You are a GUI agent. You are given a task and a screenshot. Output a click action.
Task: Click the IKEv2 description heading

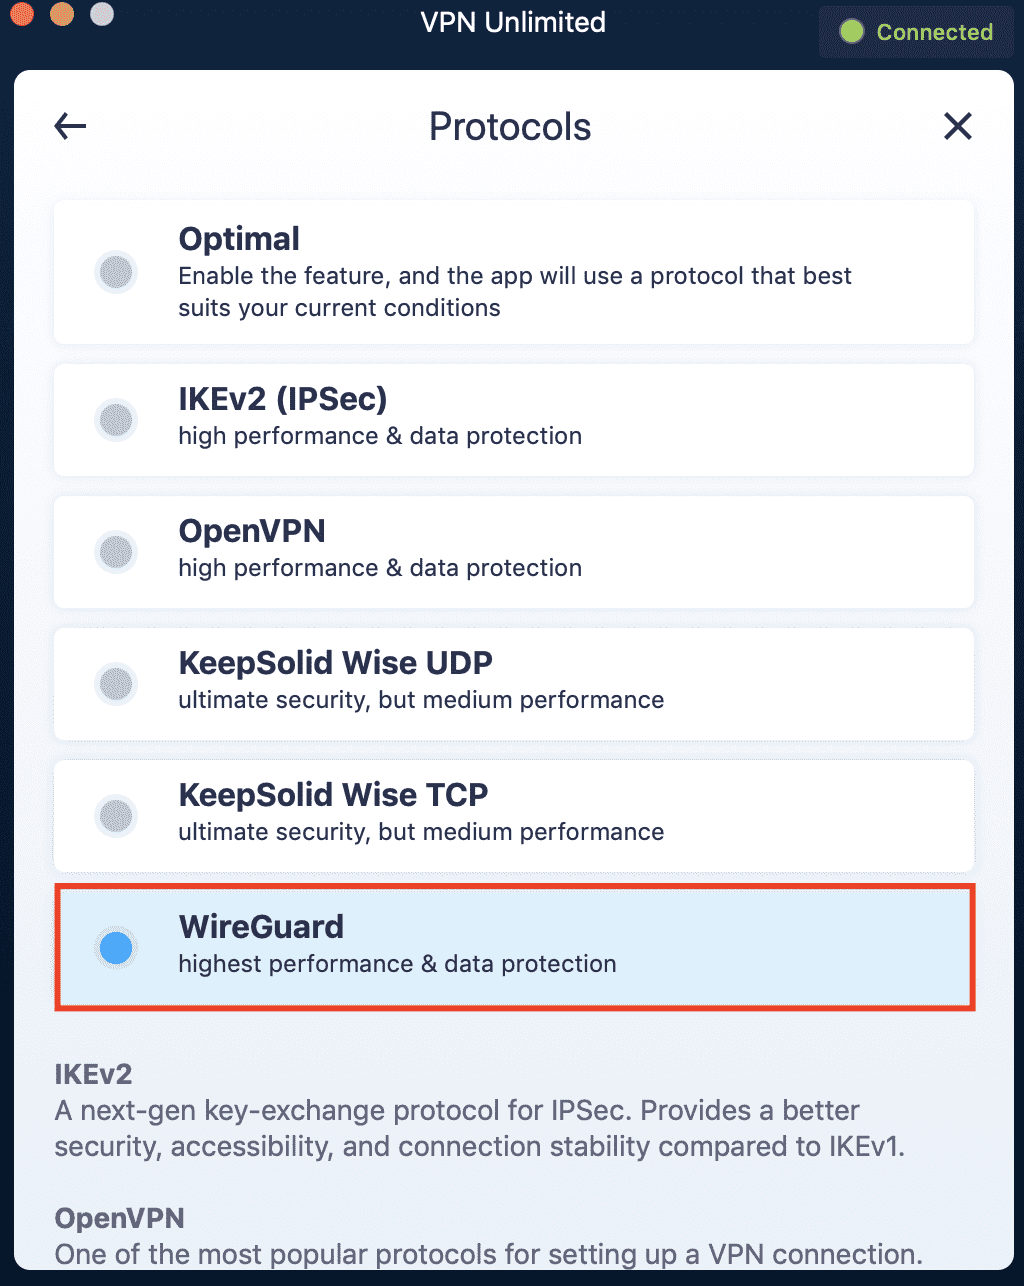(93, 1074)
